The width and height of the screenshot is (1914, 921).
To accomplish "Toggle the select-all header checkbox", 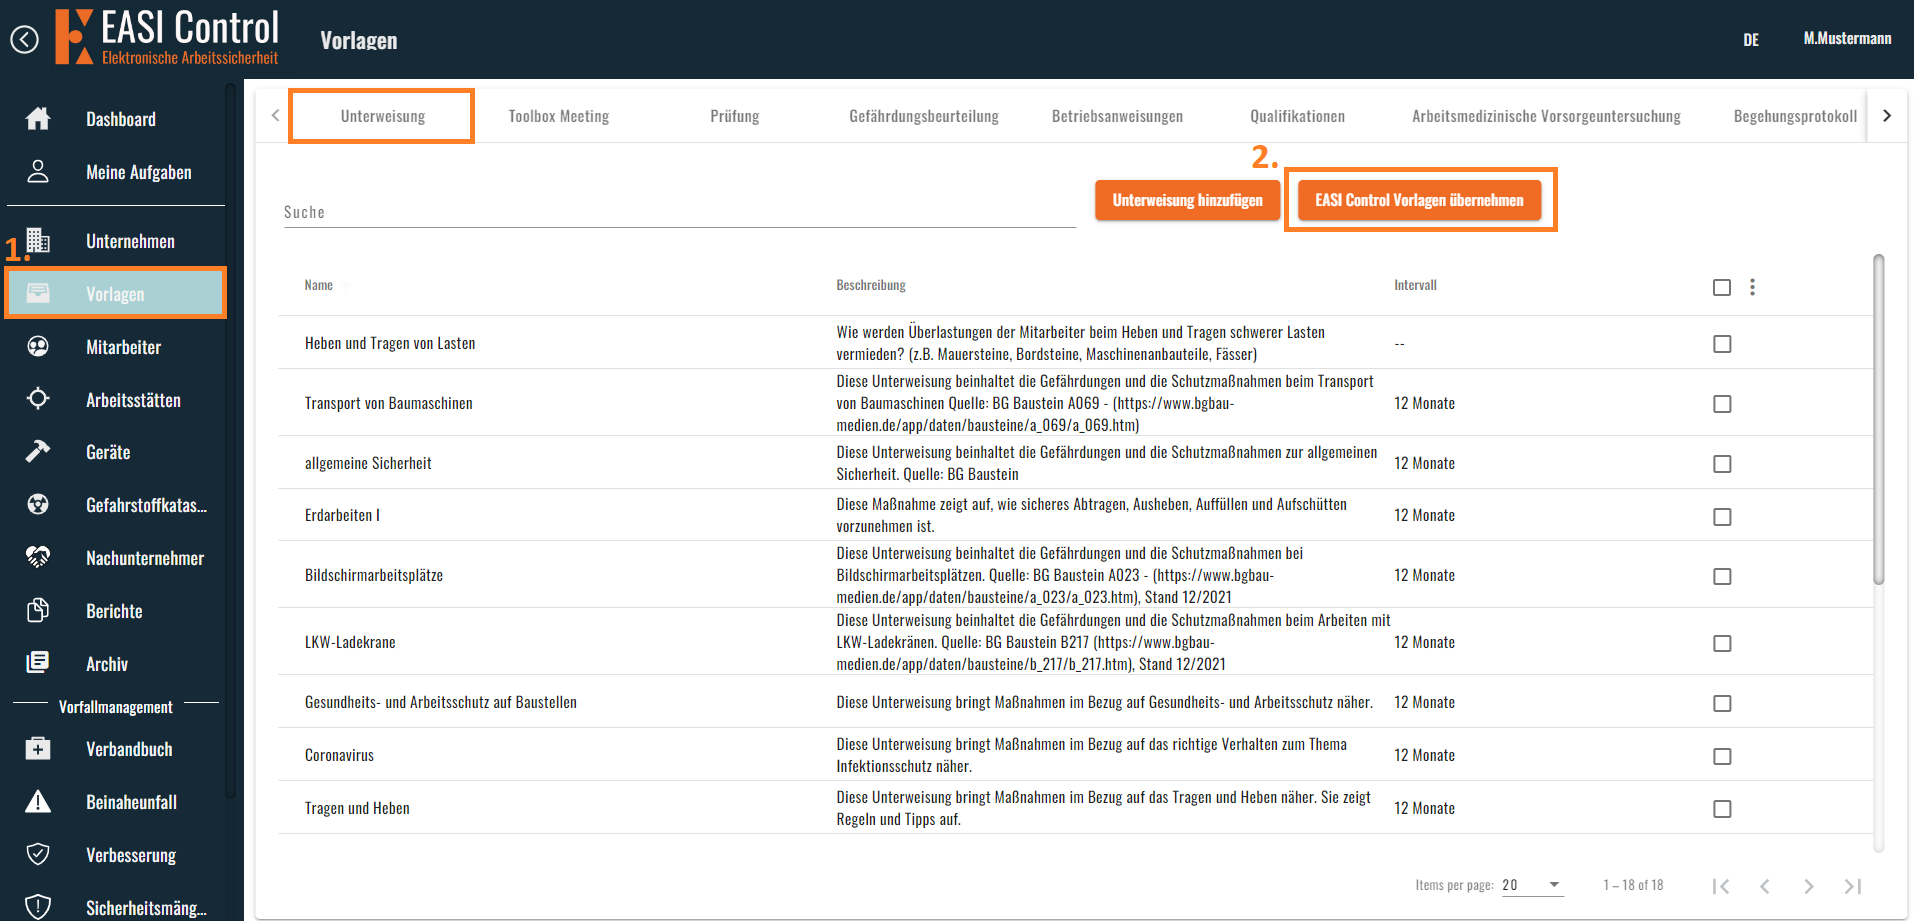I will [x=1722, y=287].
